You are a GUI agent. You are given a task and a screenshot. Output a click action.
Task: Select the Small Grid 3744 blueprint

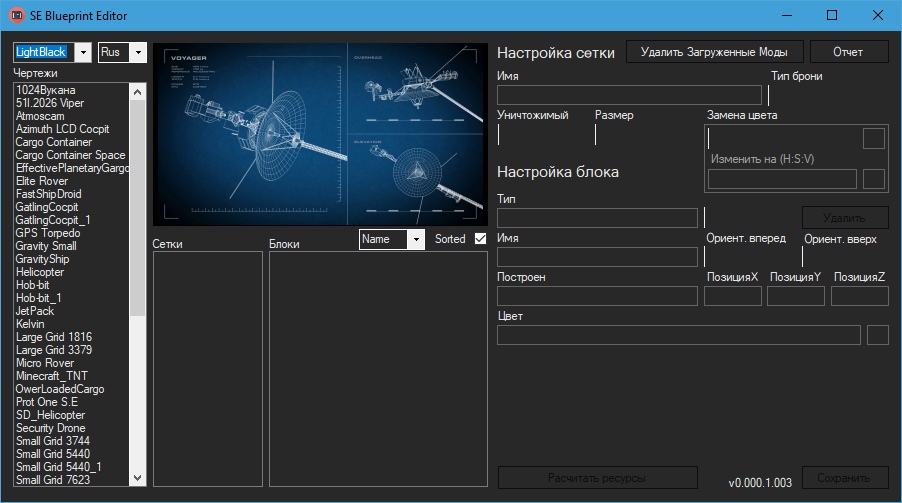(x=72, y=441)
